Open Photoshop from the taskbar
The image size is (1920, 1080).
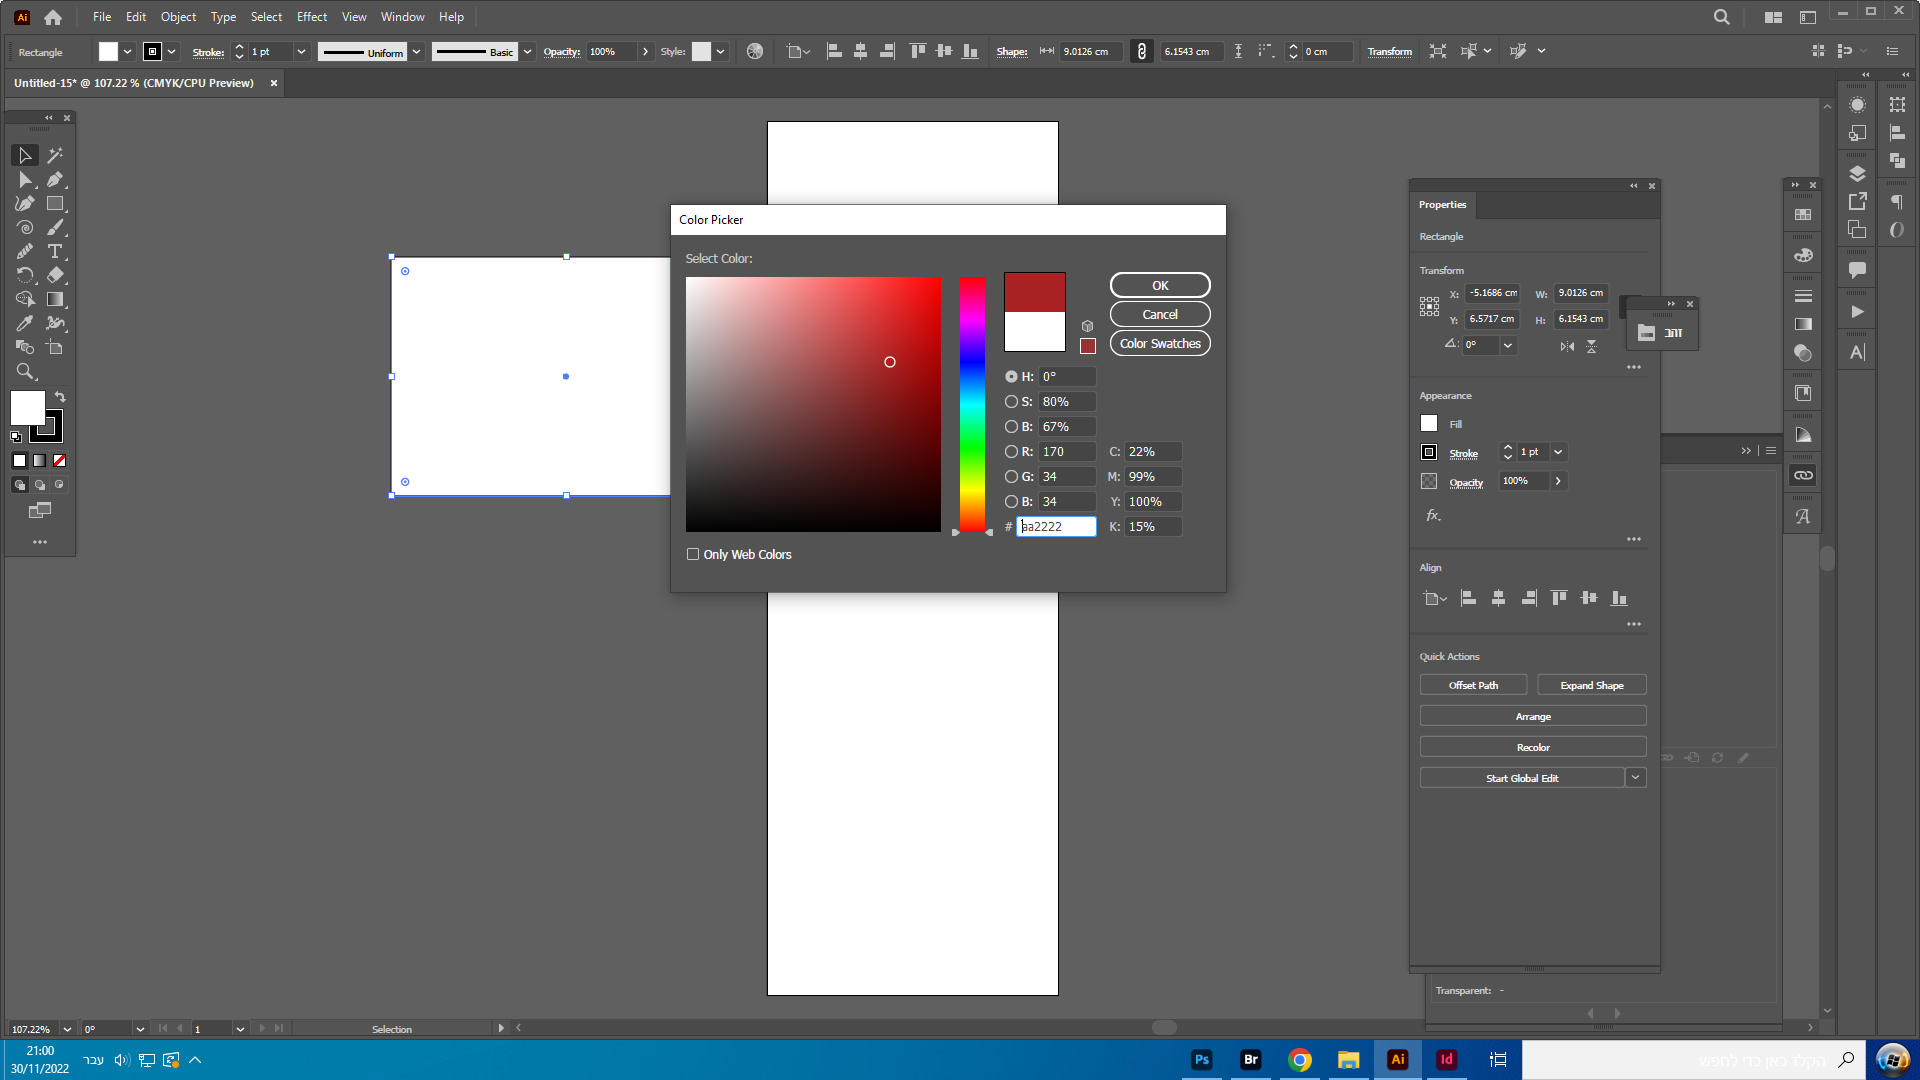(1202, 1060)
